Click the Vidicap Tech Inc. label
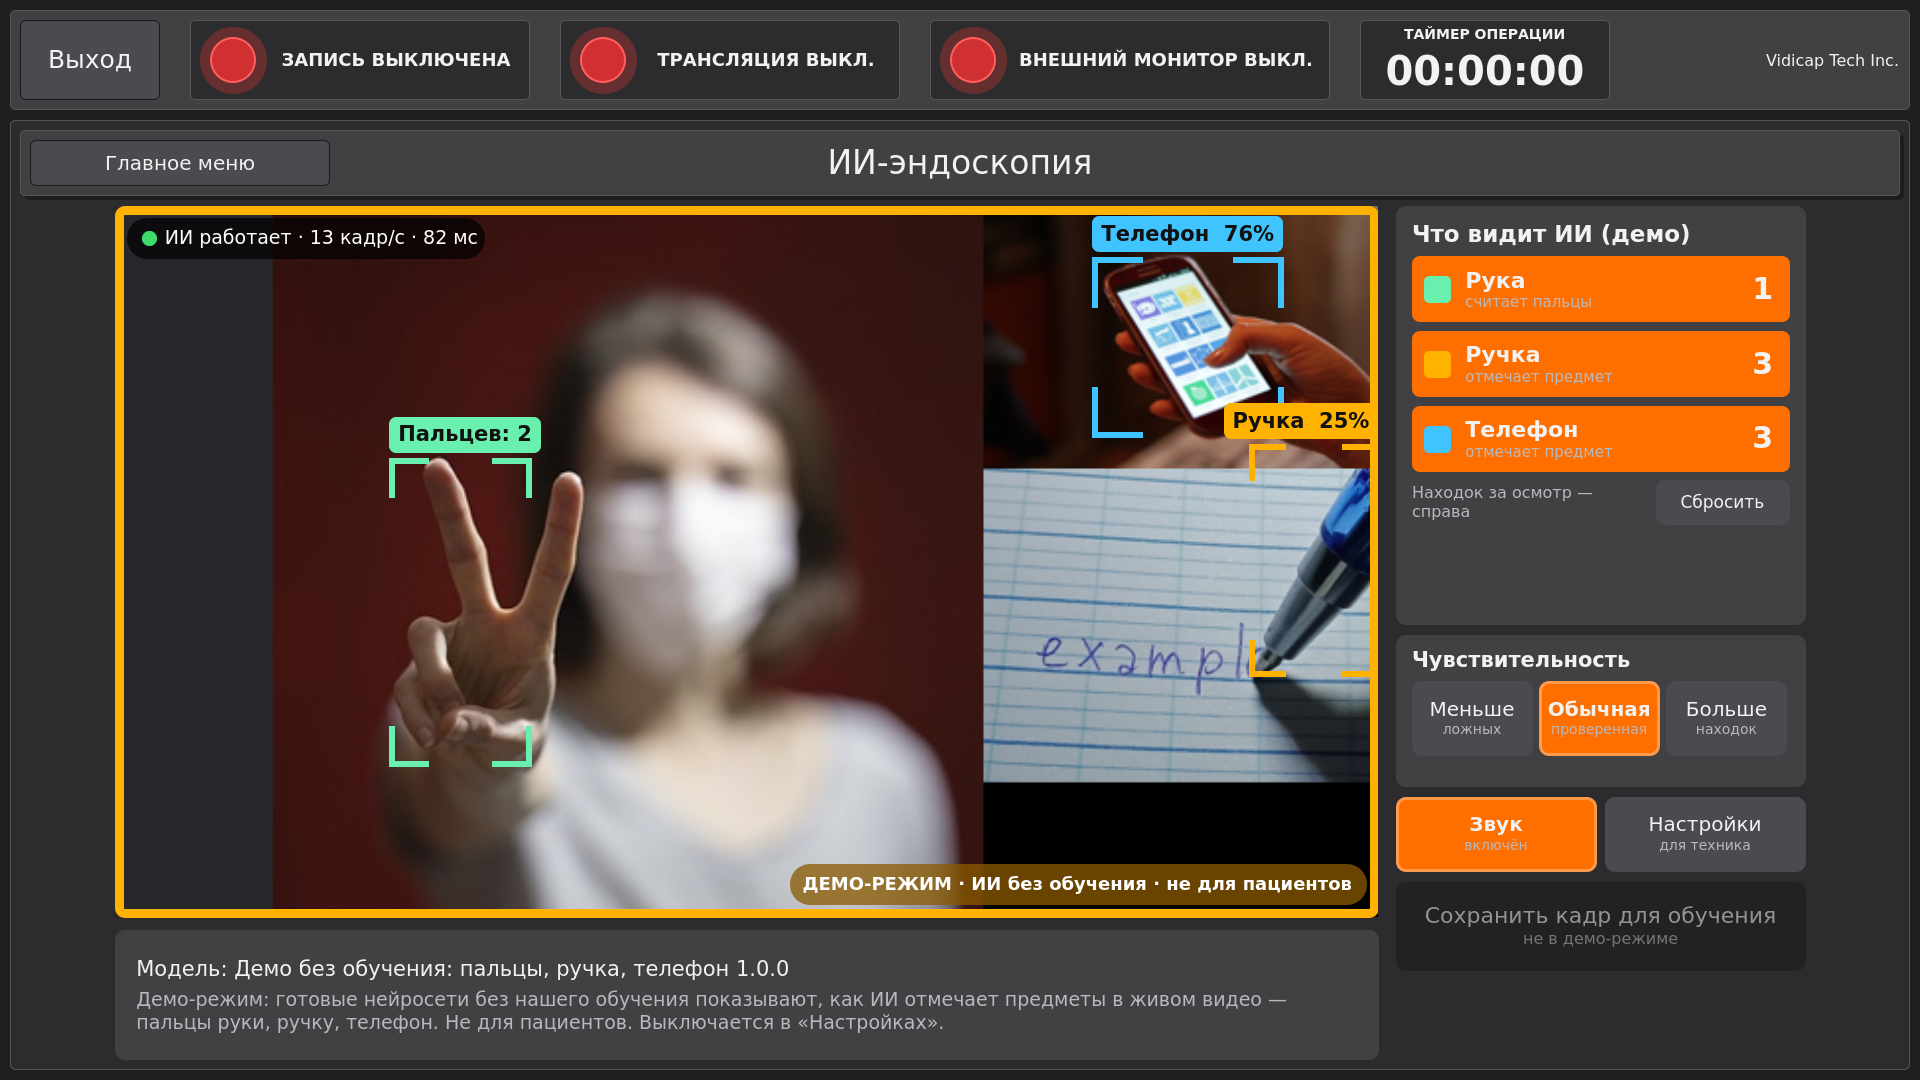 [x=1831, y=60]
